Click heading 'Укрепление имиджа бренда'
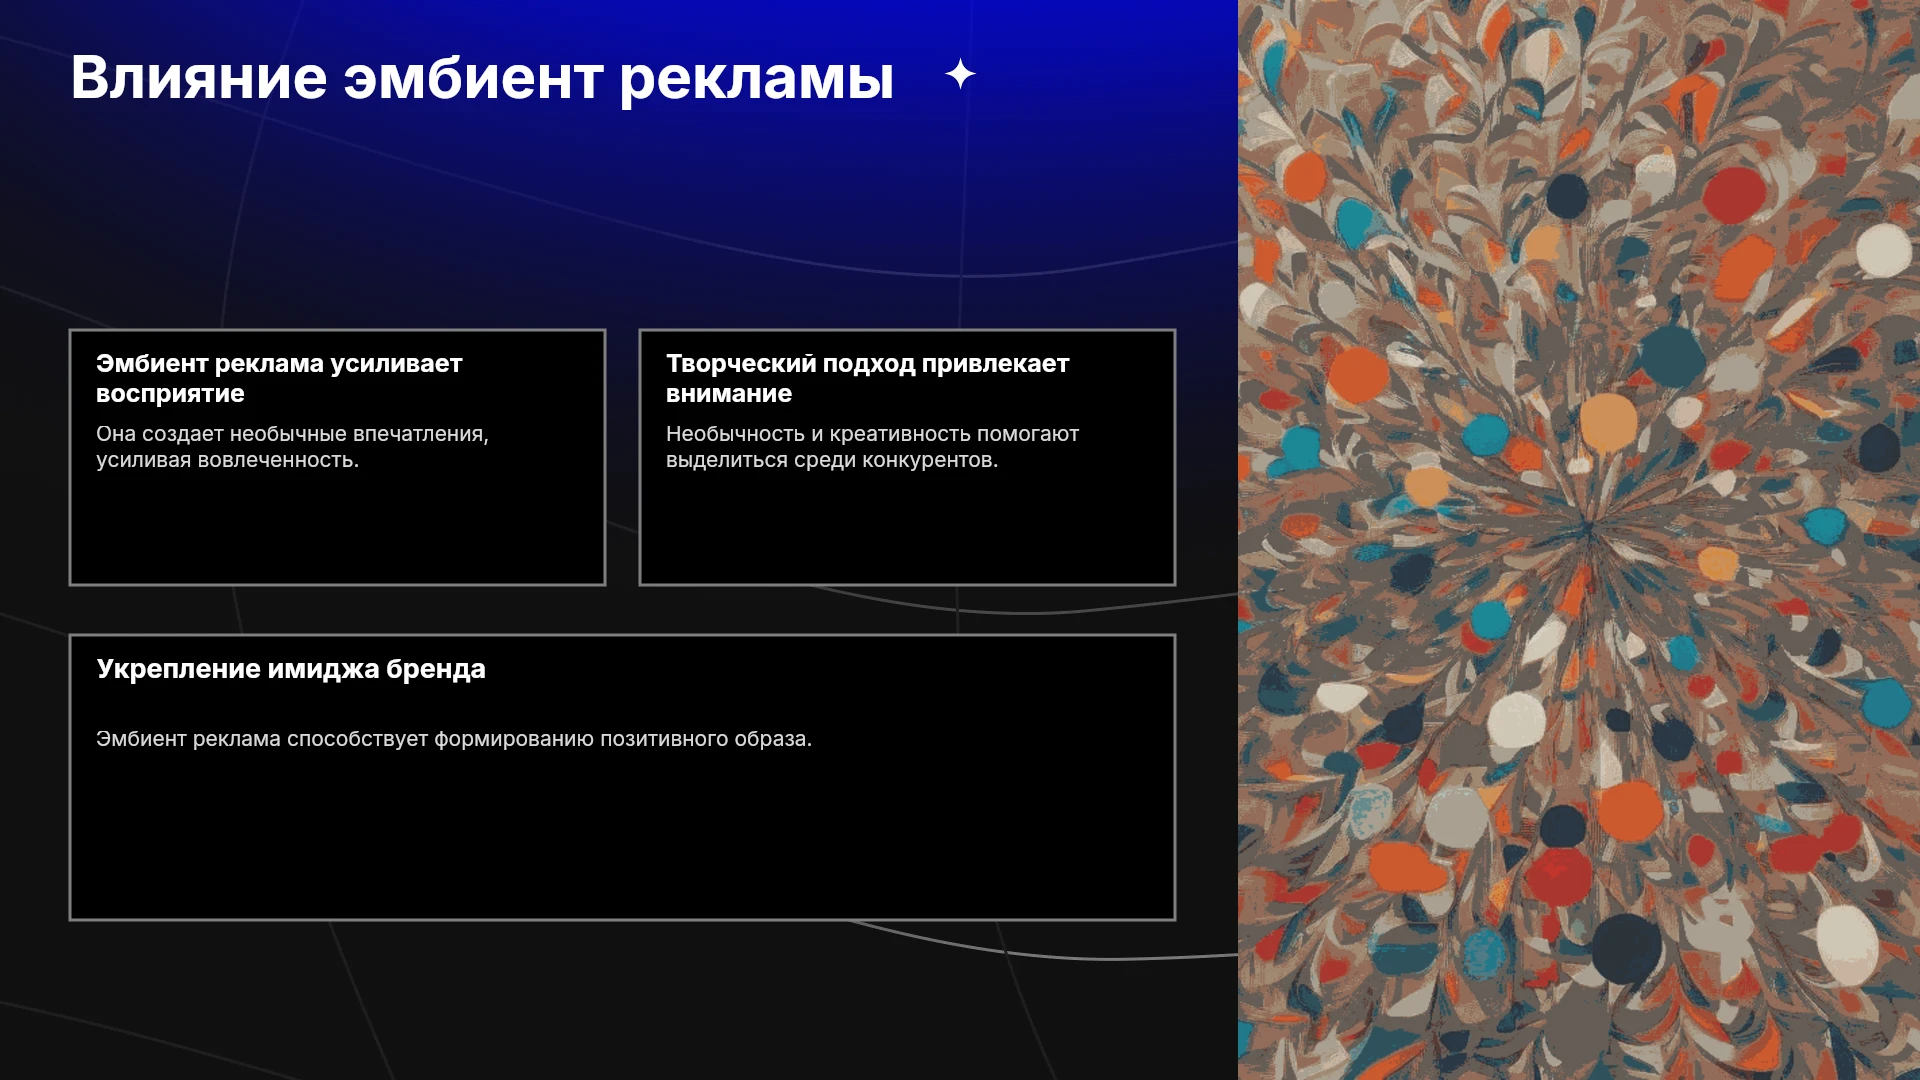The width and height of the screenshot is (1920, 1080). point(291,669)
